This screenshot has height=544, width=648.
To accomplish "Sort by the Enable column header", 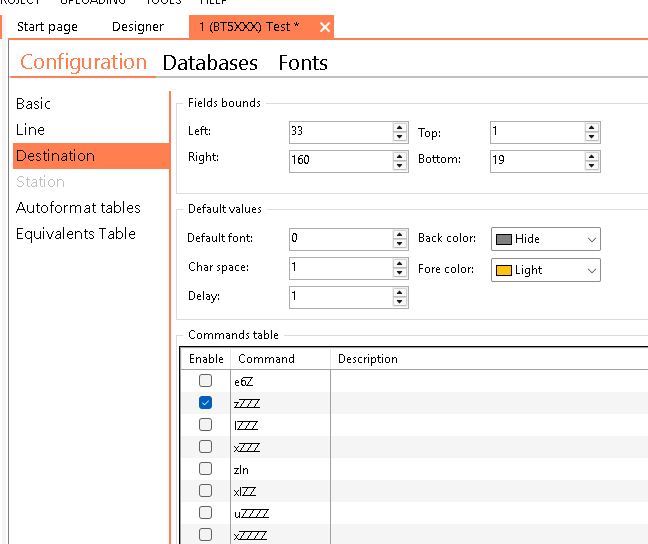I will pos(206,359).
